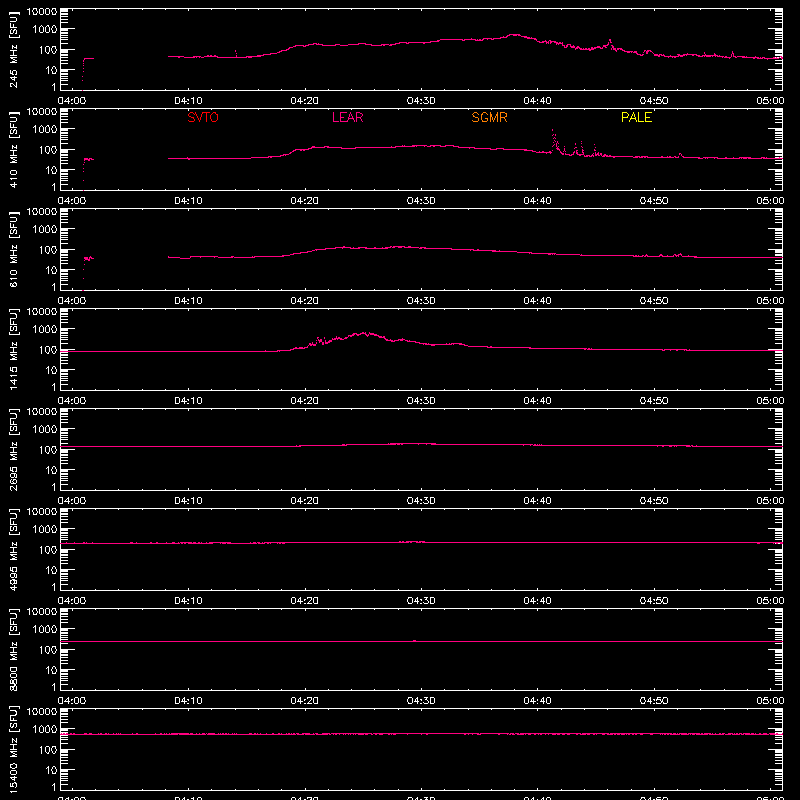
Task: Click 04:10 tick label under 245 MHz plot
Action: tap(188, 101)
